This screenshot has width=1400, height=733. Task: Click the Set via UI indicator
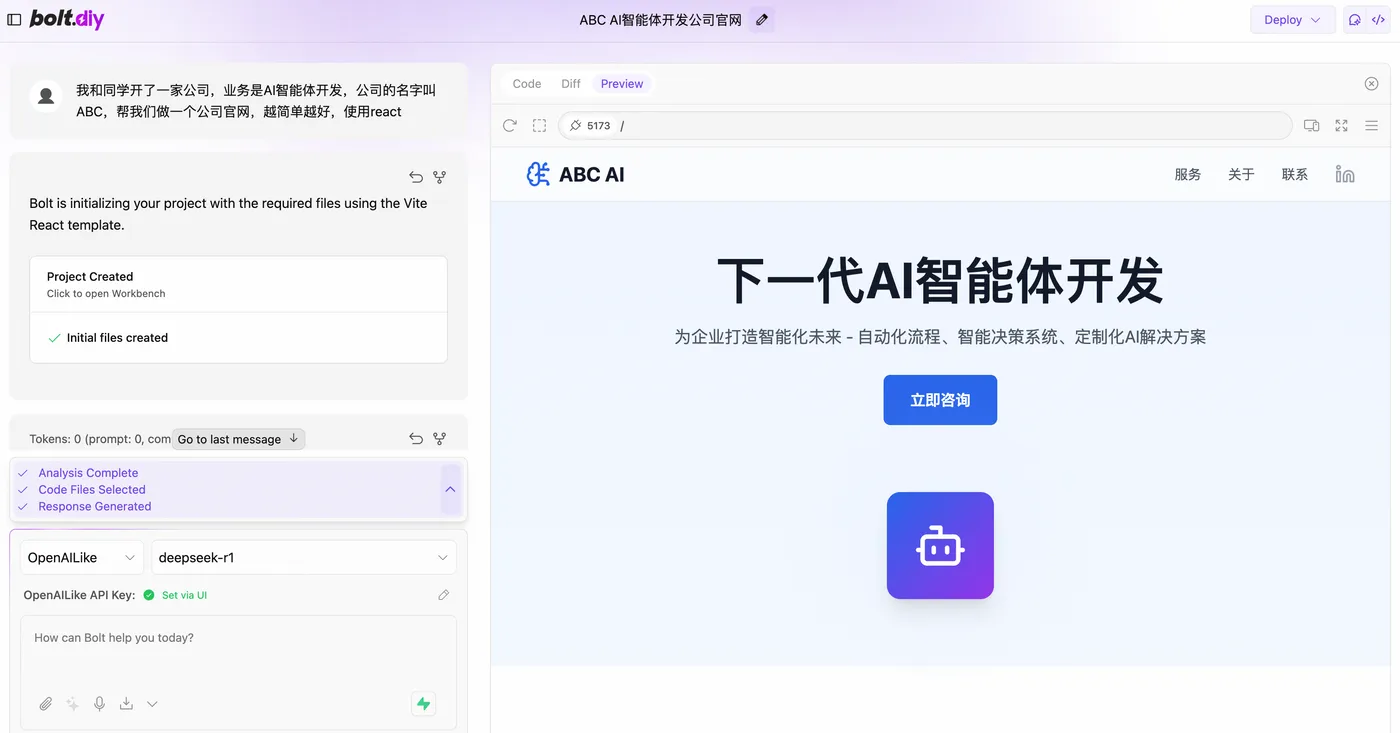(184, 595)
